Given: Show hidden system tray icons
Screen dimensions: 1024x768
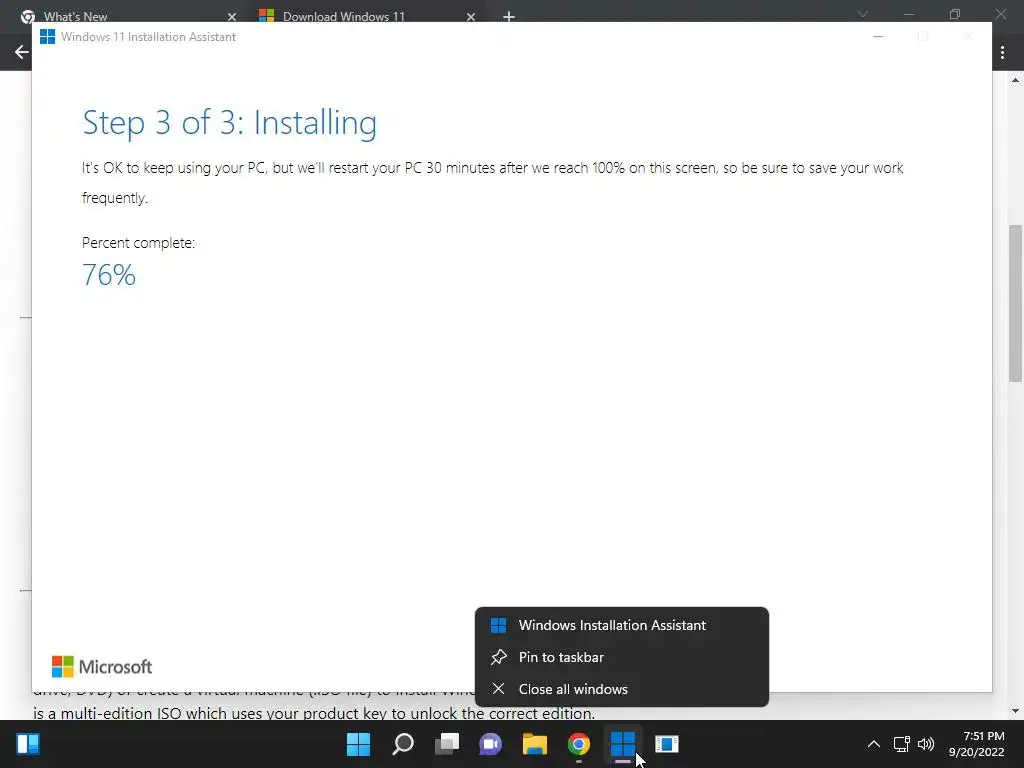Looking at the screenshot, I should [x=873, y=744].
